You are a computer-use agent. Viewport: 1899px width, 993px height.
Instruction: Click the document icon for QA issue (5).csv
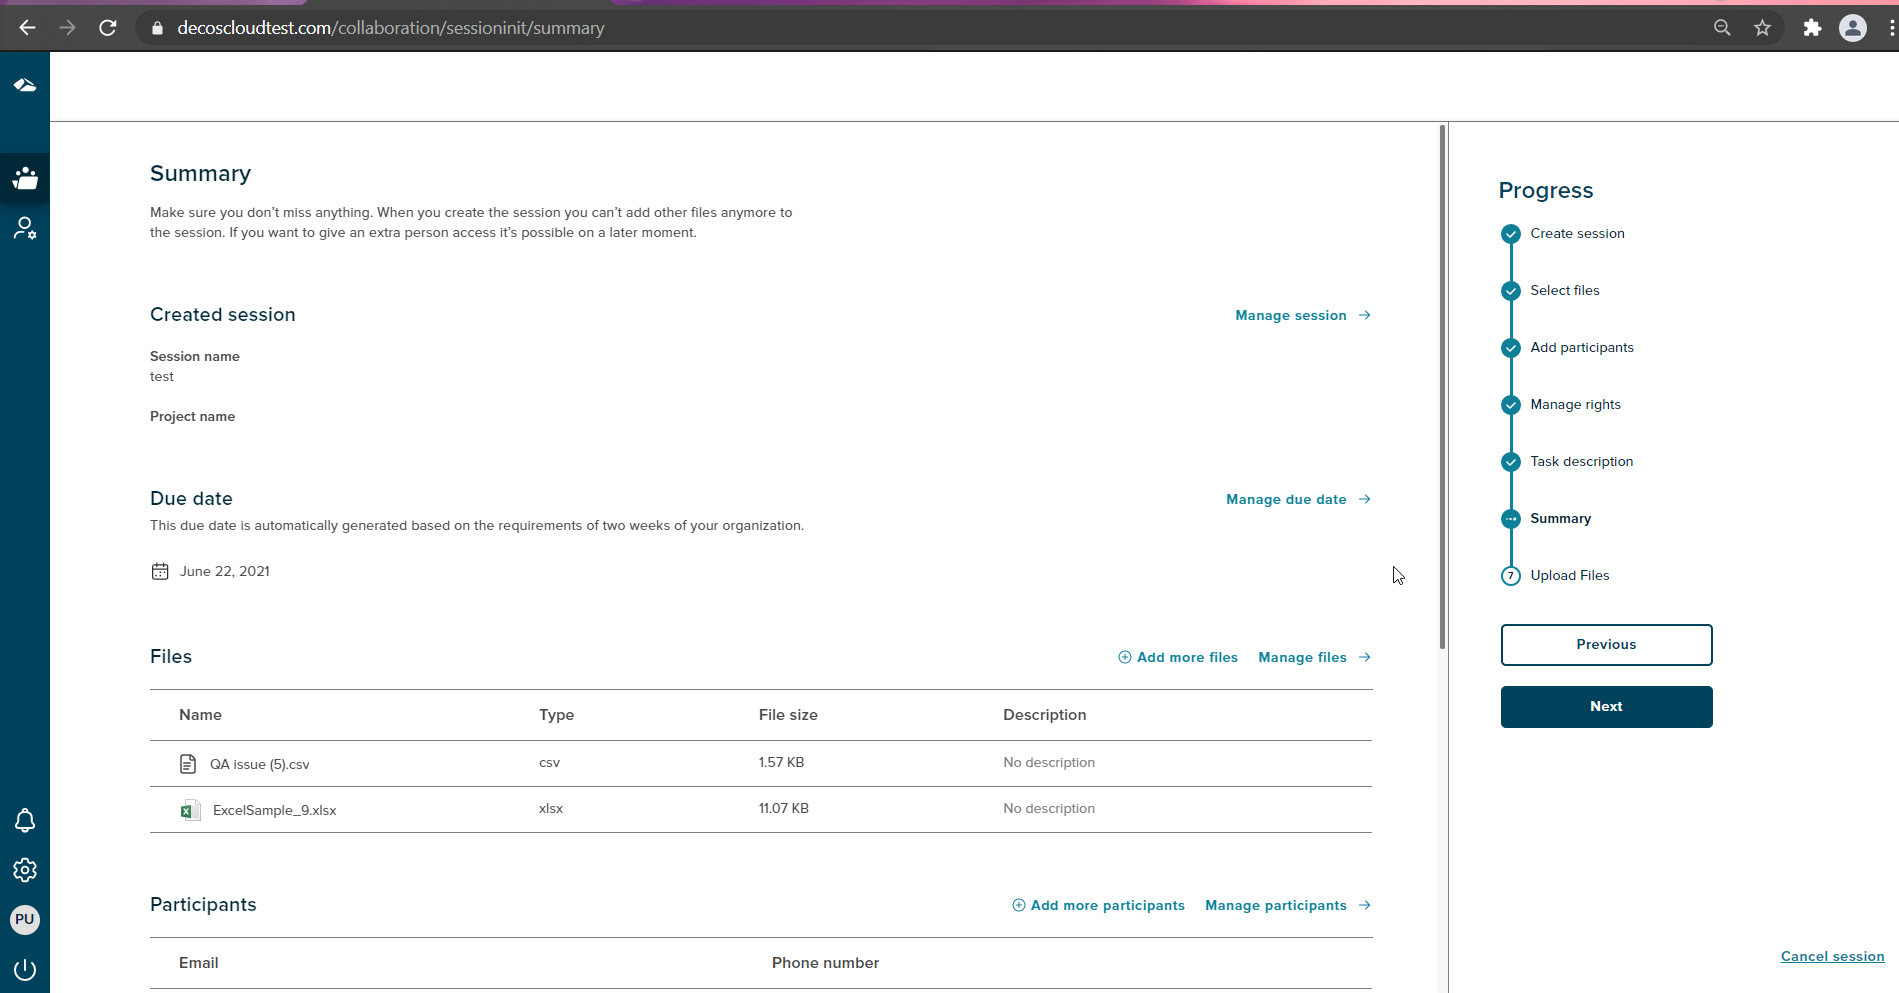pyautogui.click(x=188, y=764)
